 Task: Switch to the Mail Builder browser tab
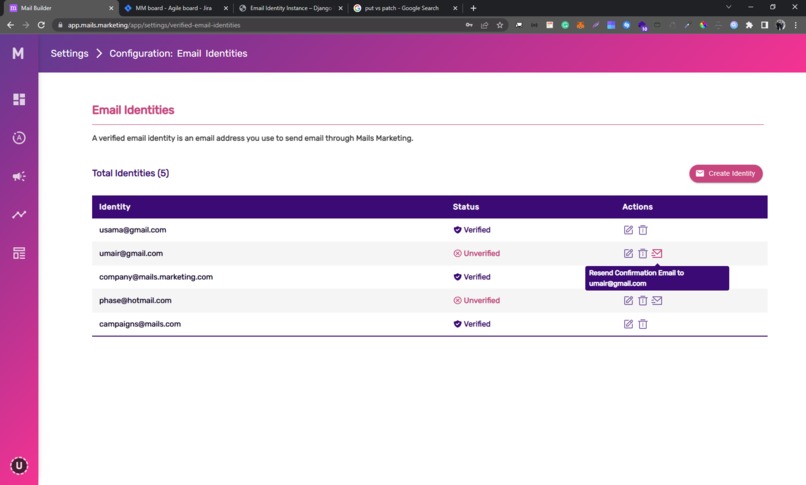(59, 8)
